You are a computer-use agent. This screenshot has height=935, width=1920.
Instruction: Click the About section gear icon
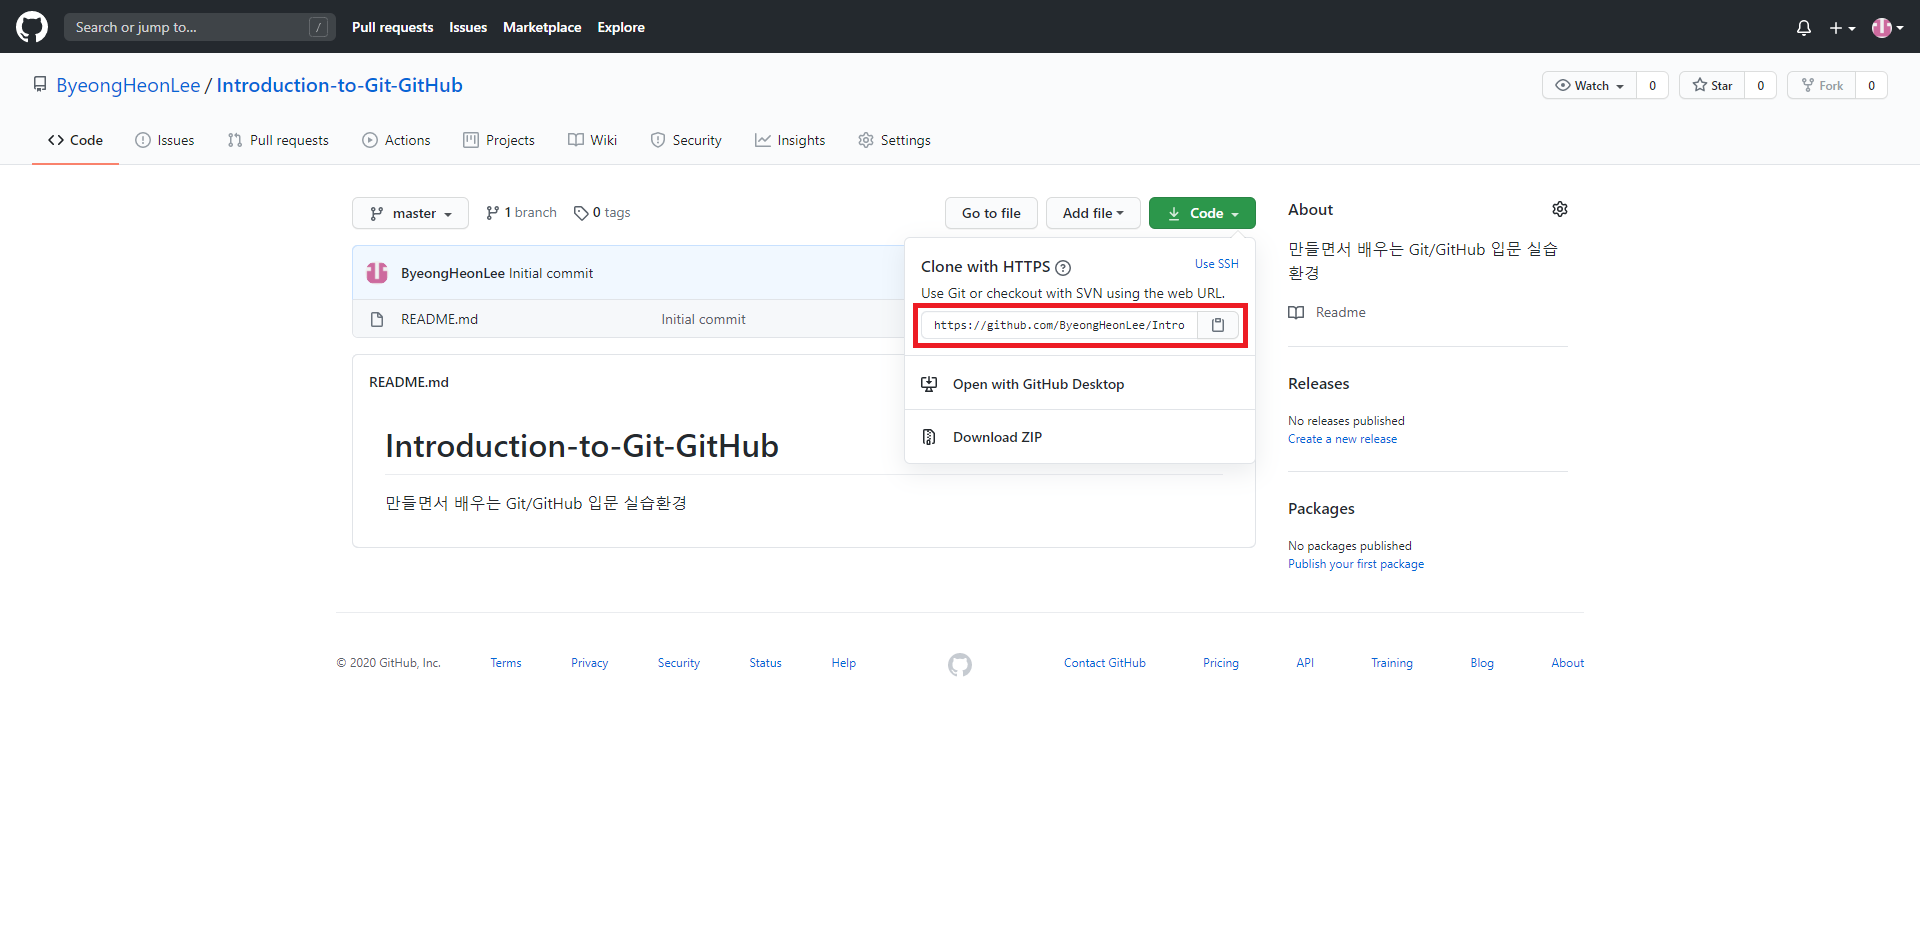click(1560, 209)
